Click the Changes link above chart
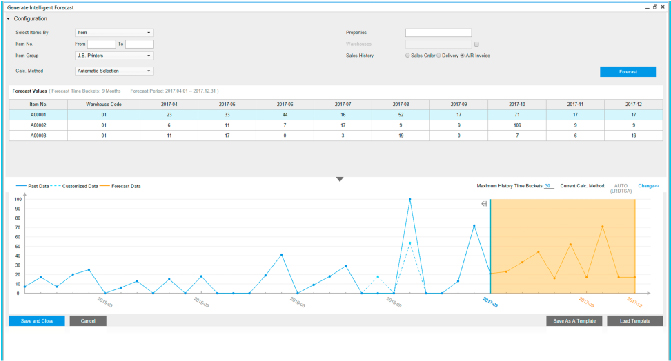The image size is (671, 361). 648,186
